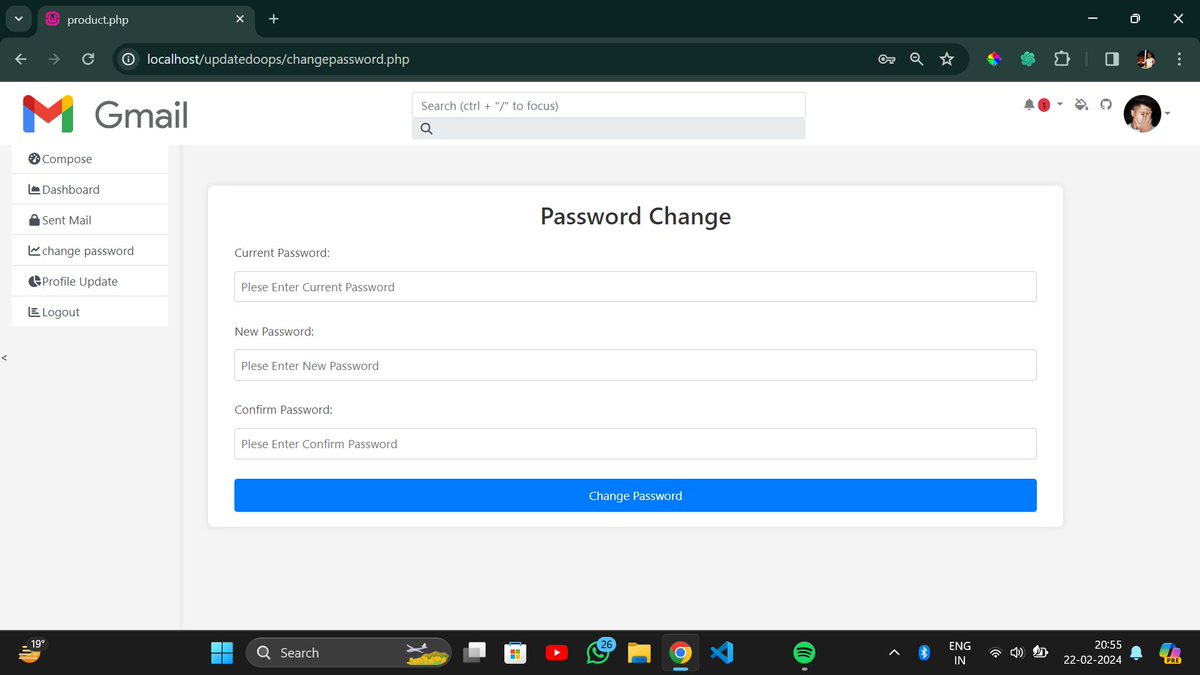Open Spotify from the taskbar
The width and height of the screenshot is (1200, 675).
pos(804,653)
